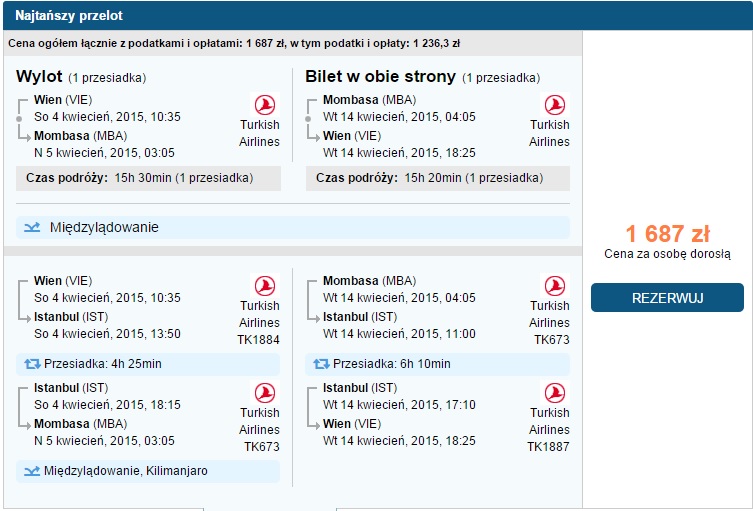Click Turkish Airlines logo in return summary
The image size is (753, 511).
click(555, 105)
